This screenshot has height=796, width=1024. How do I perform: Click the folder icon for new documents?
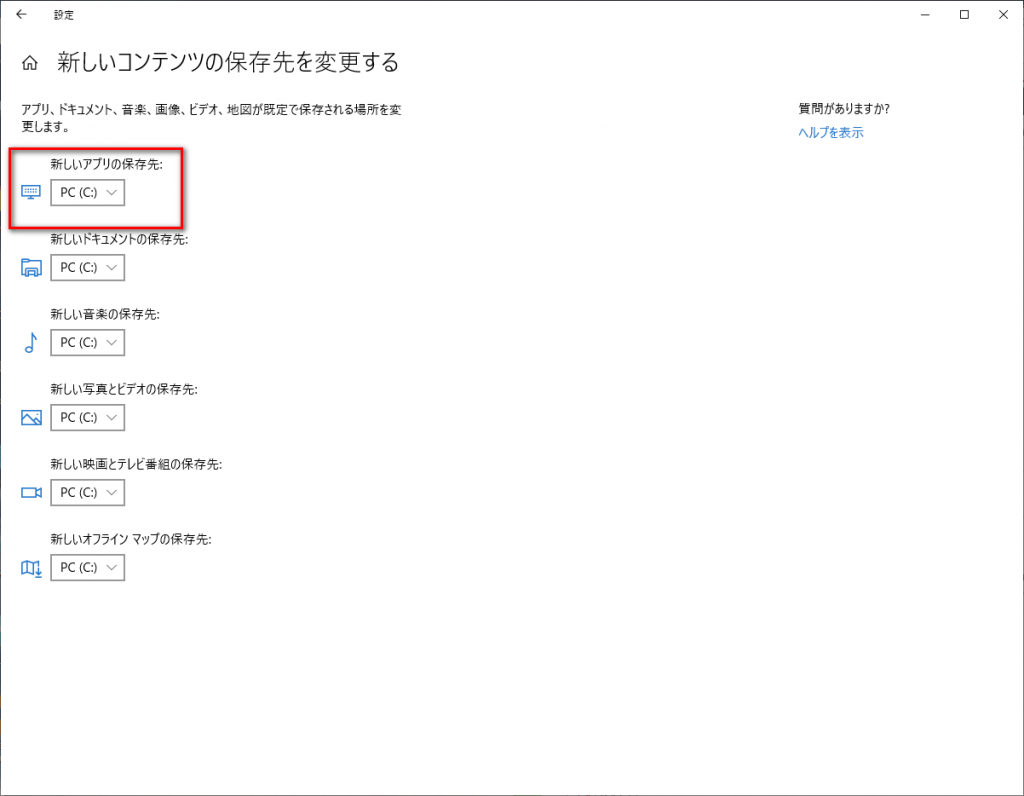(31, 267)
